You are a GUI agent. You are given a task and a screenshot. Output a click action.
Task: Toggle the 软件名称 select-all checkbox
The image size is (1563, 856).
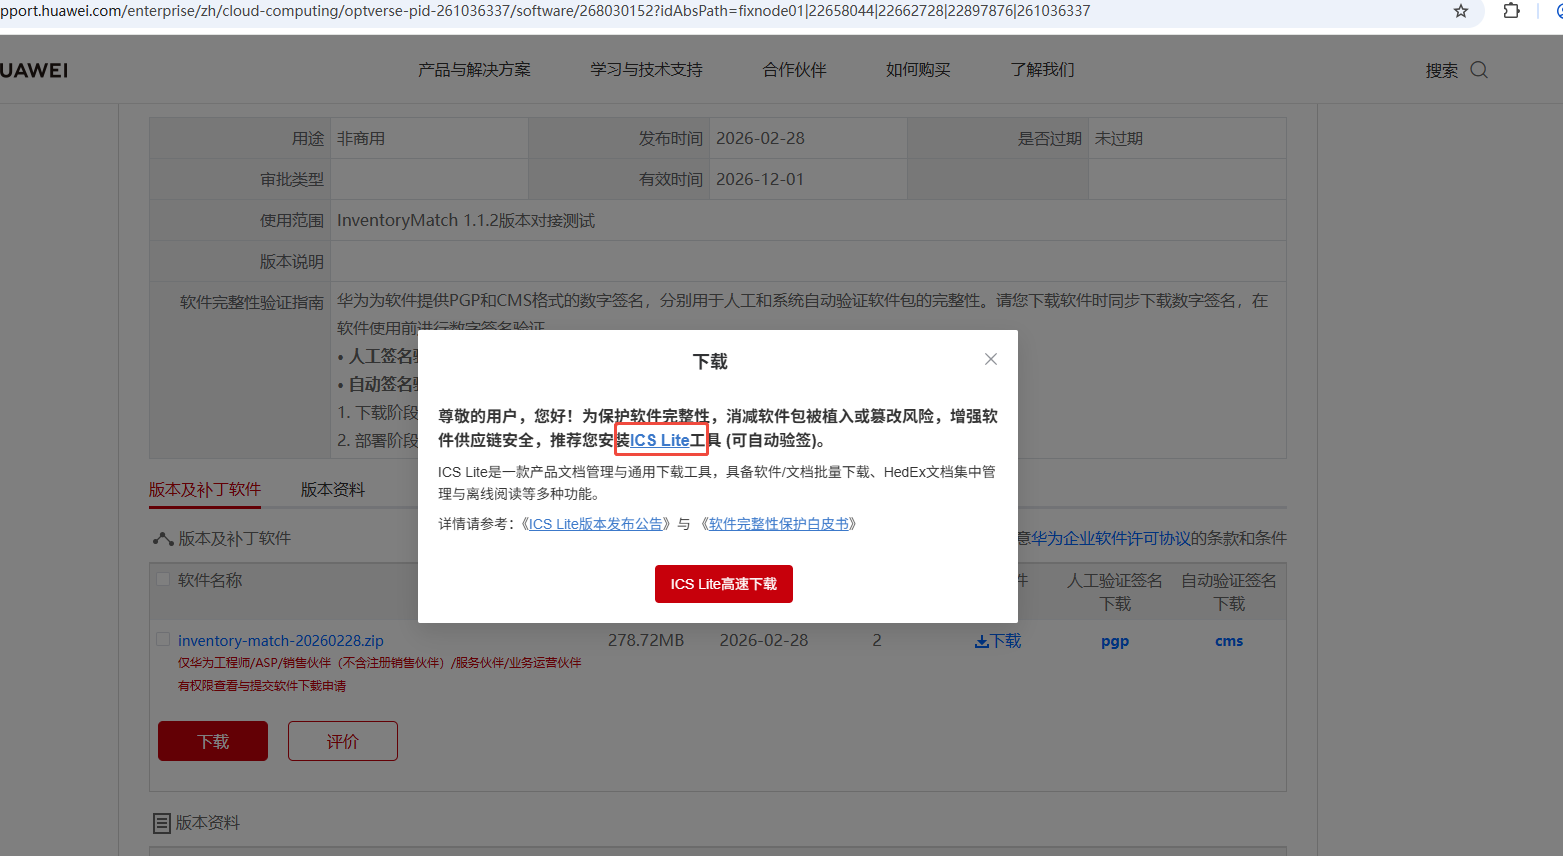[163, 579]
